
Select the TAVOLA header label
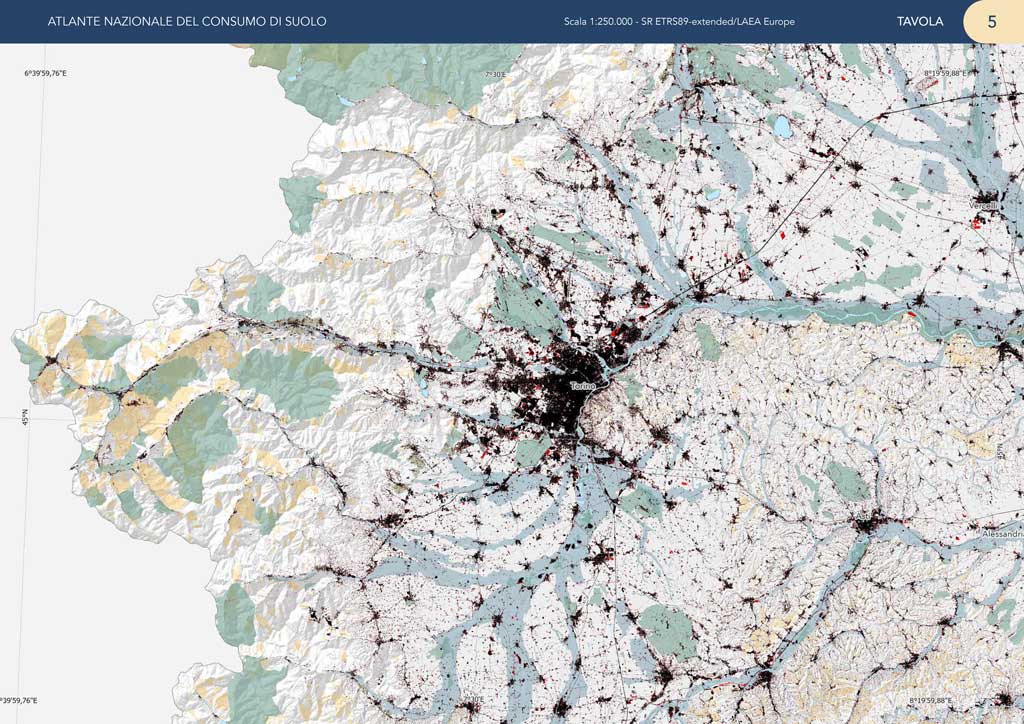click(x=919, y=21)
